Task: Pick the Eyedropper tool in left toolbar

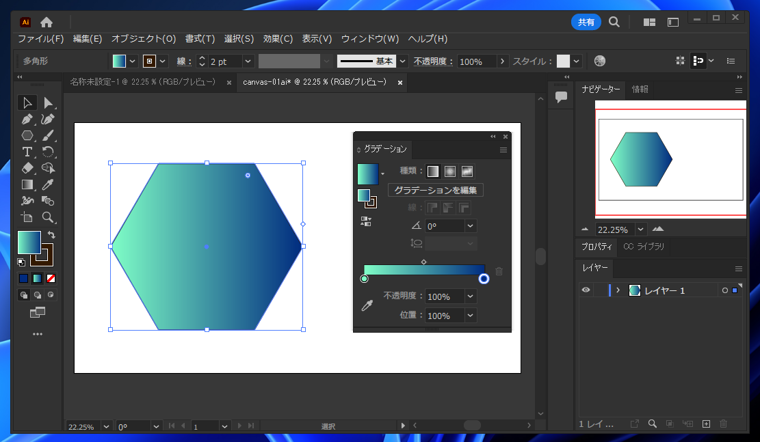Action: 47,184
